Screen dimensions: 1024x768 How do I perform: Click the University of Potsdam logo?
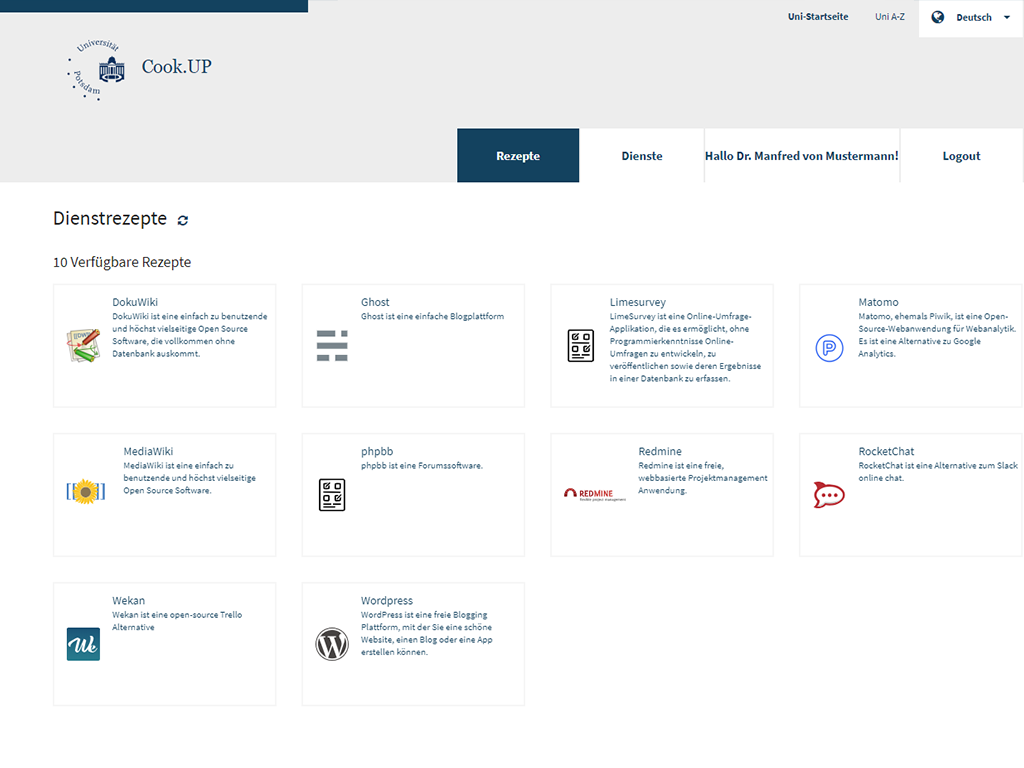(x=98, y=69)
